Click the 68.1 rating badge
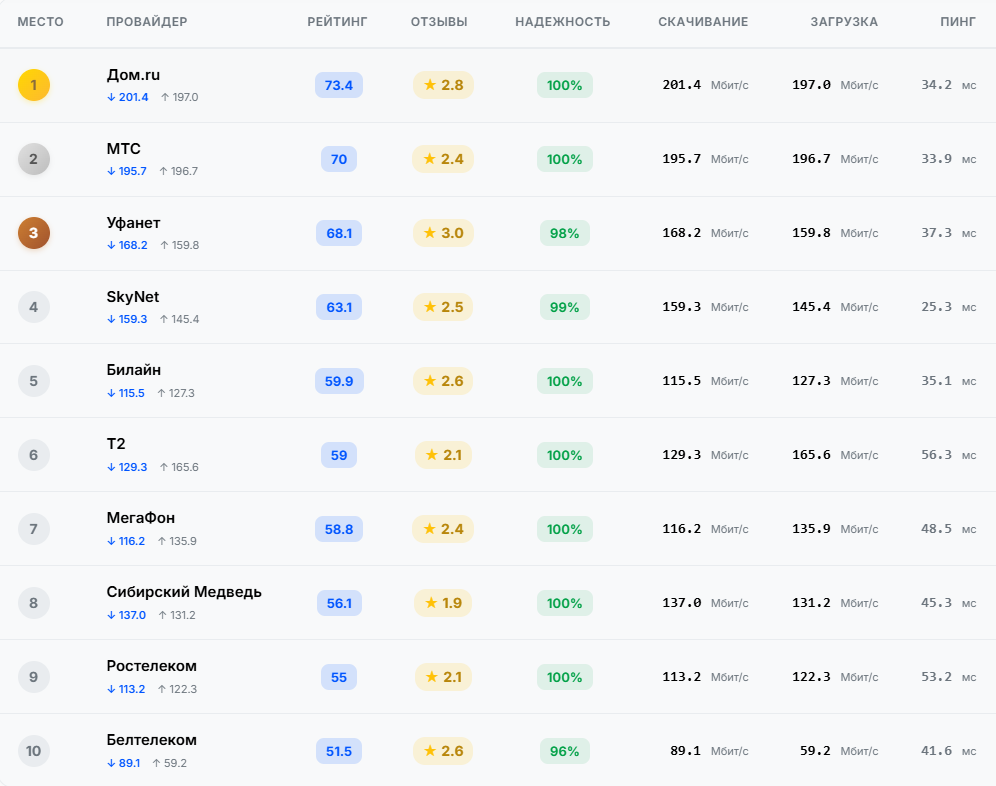Image resolution: width=996 pixels, height=786 pixels. point(339,233)
